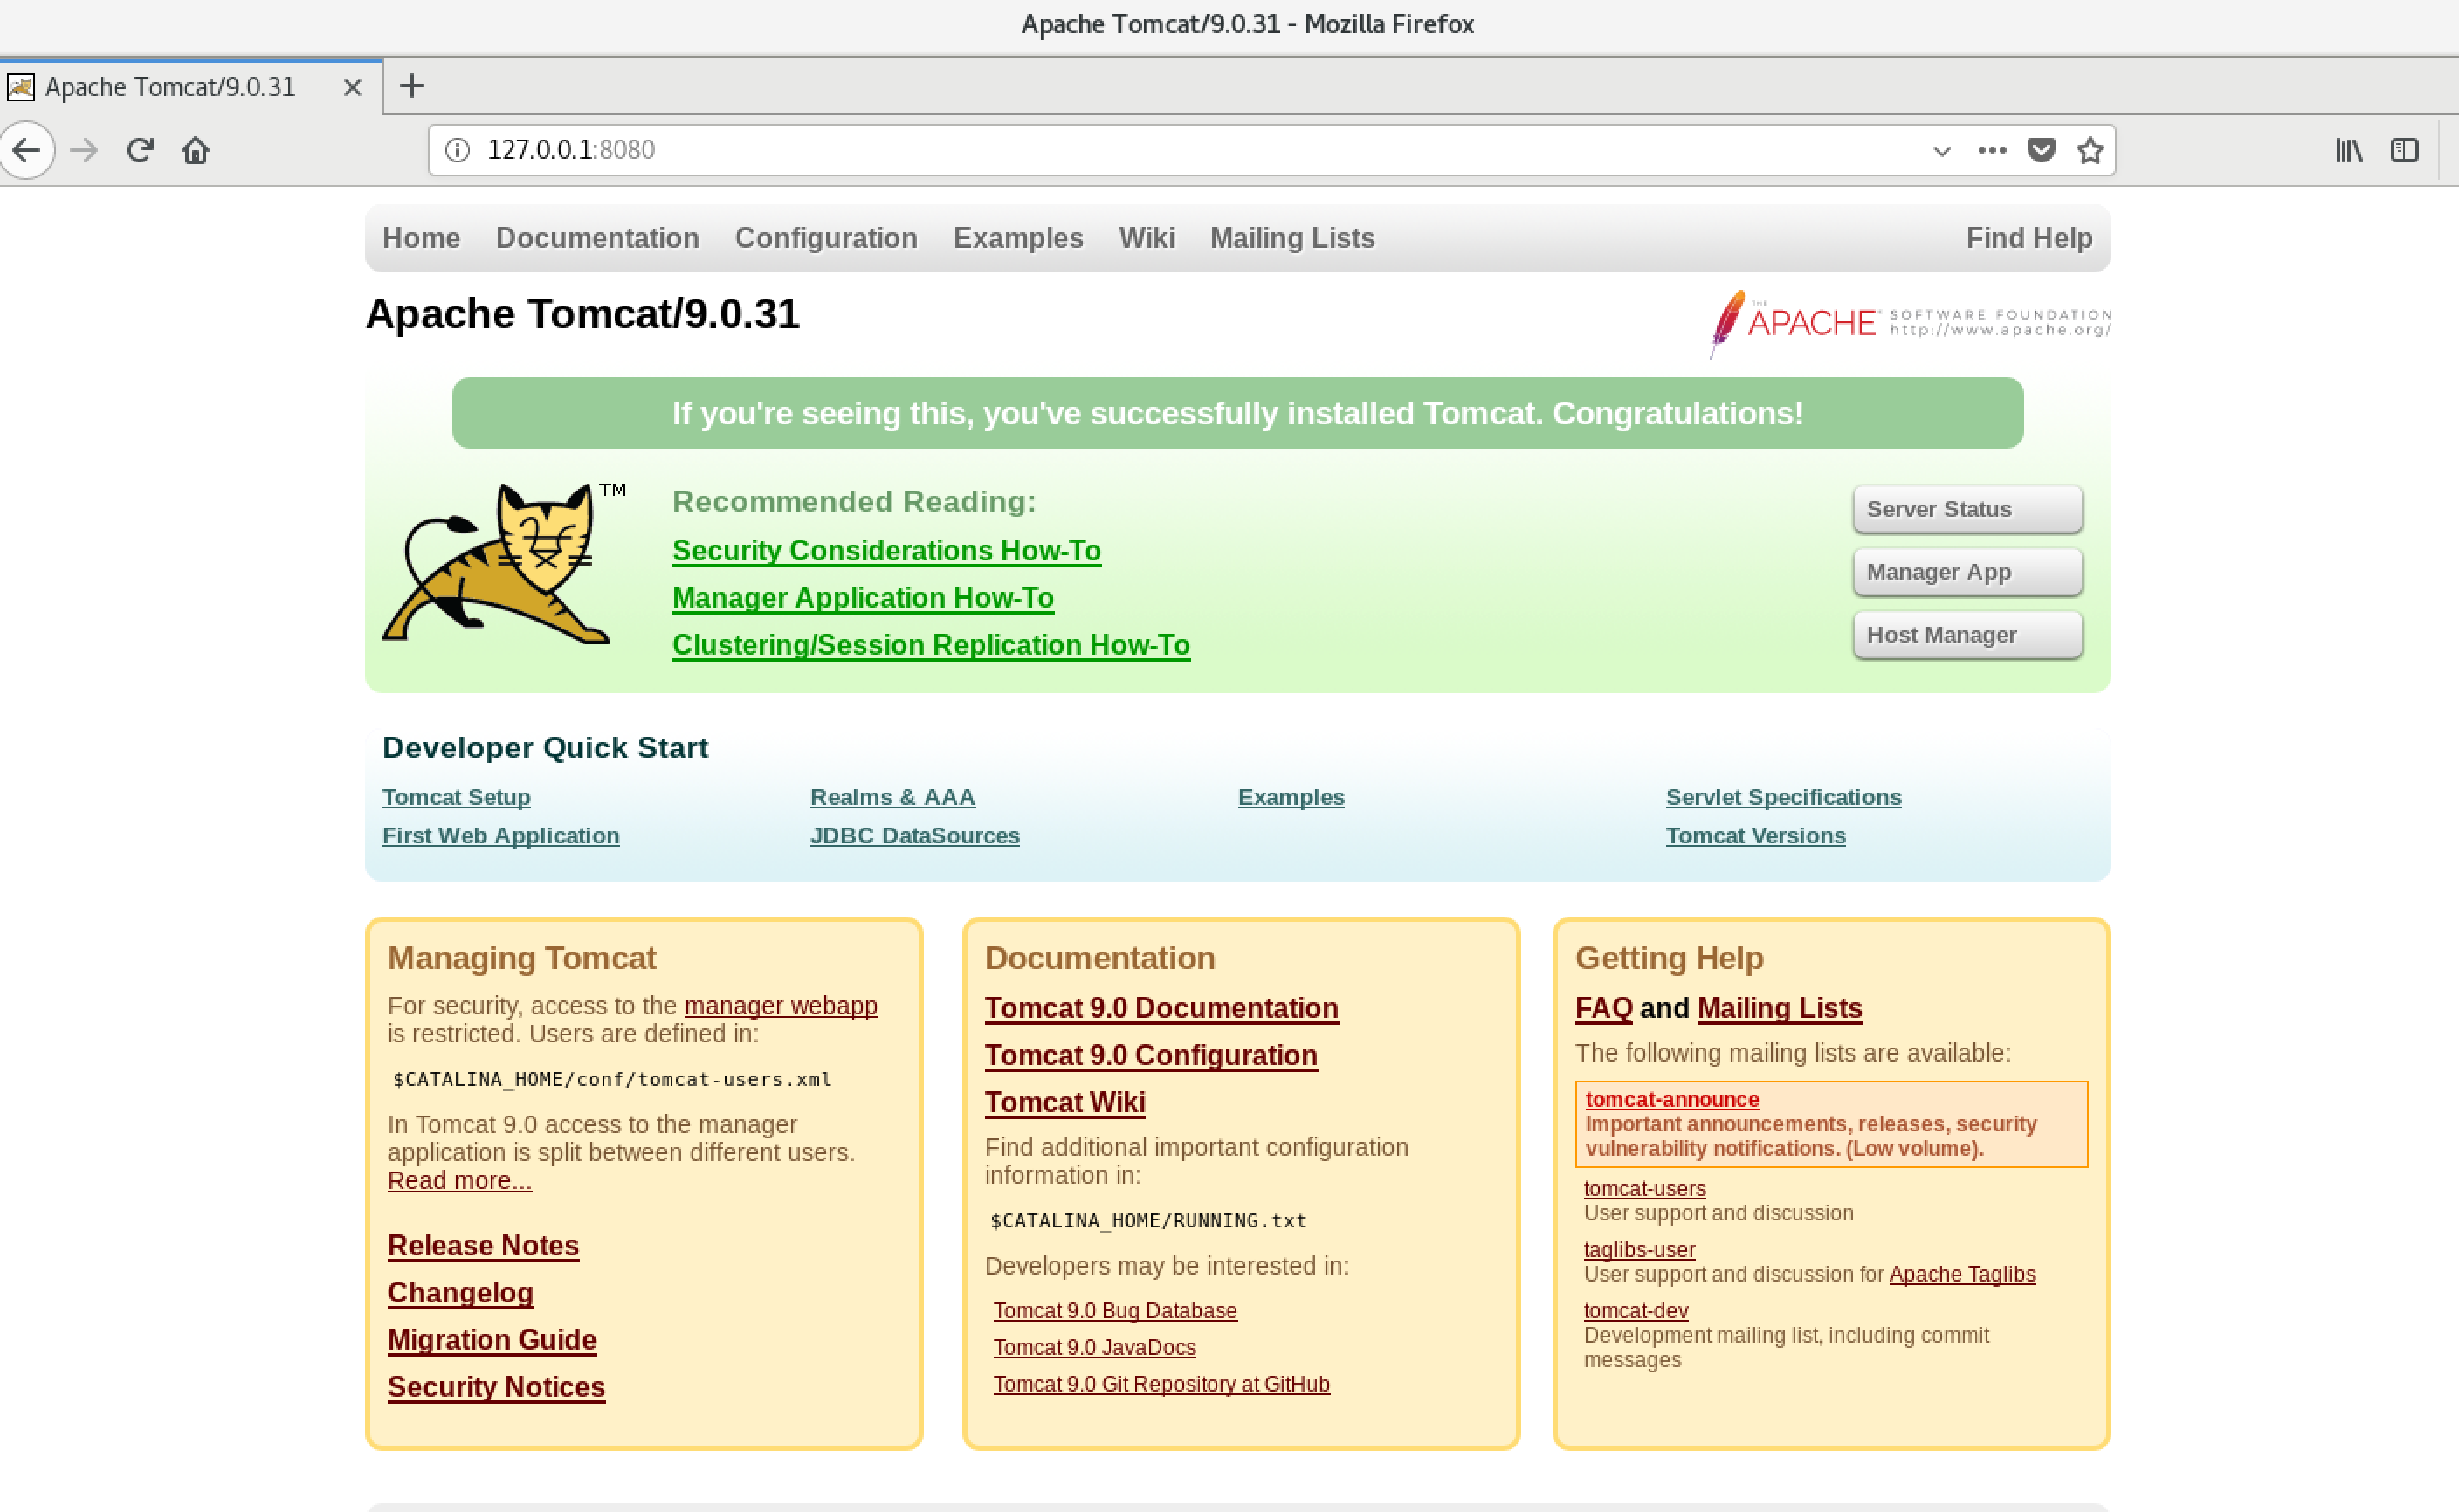
Task: Open the Tomcat 9.0 Bug Database link
Action: pos(1114,1310)
